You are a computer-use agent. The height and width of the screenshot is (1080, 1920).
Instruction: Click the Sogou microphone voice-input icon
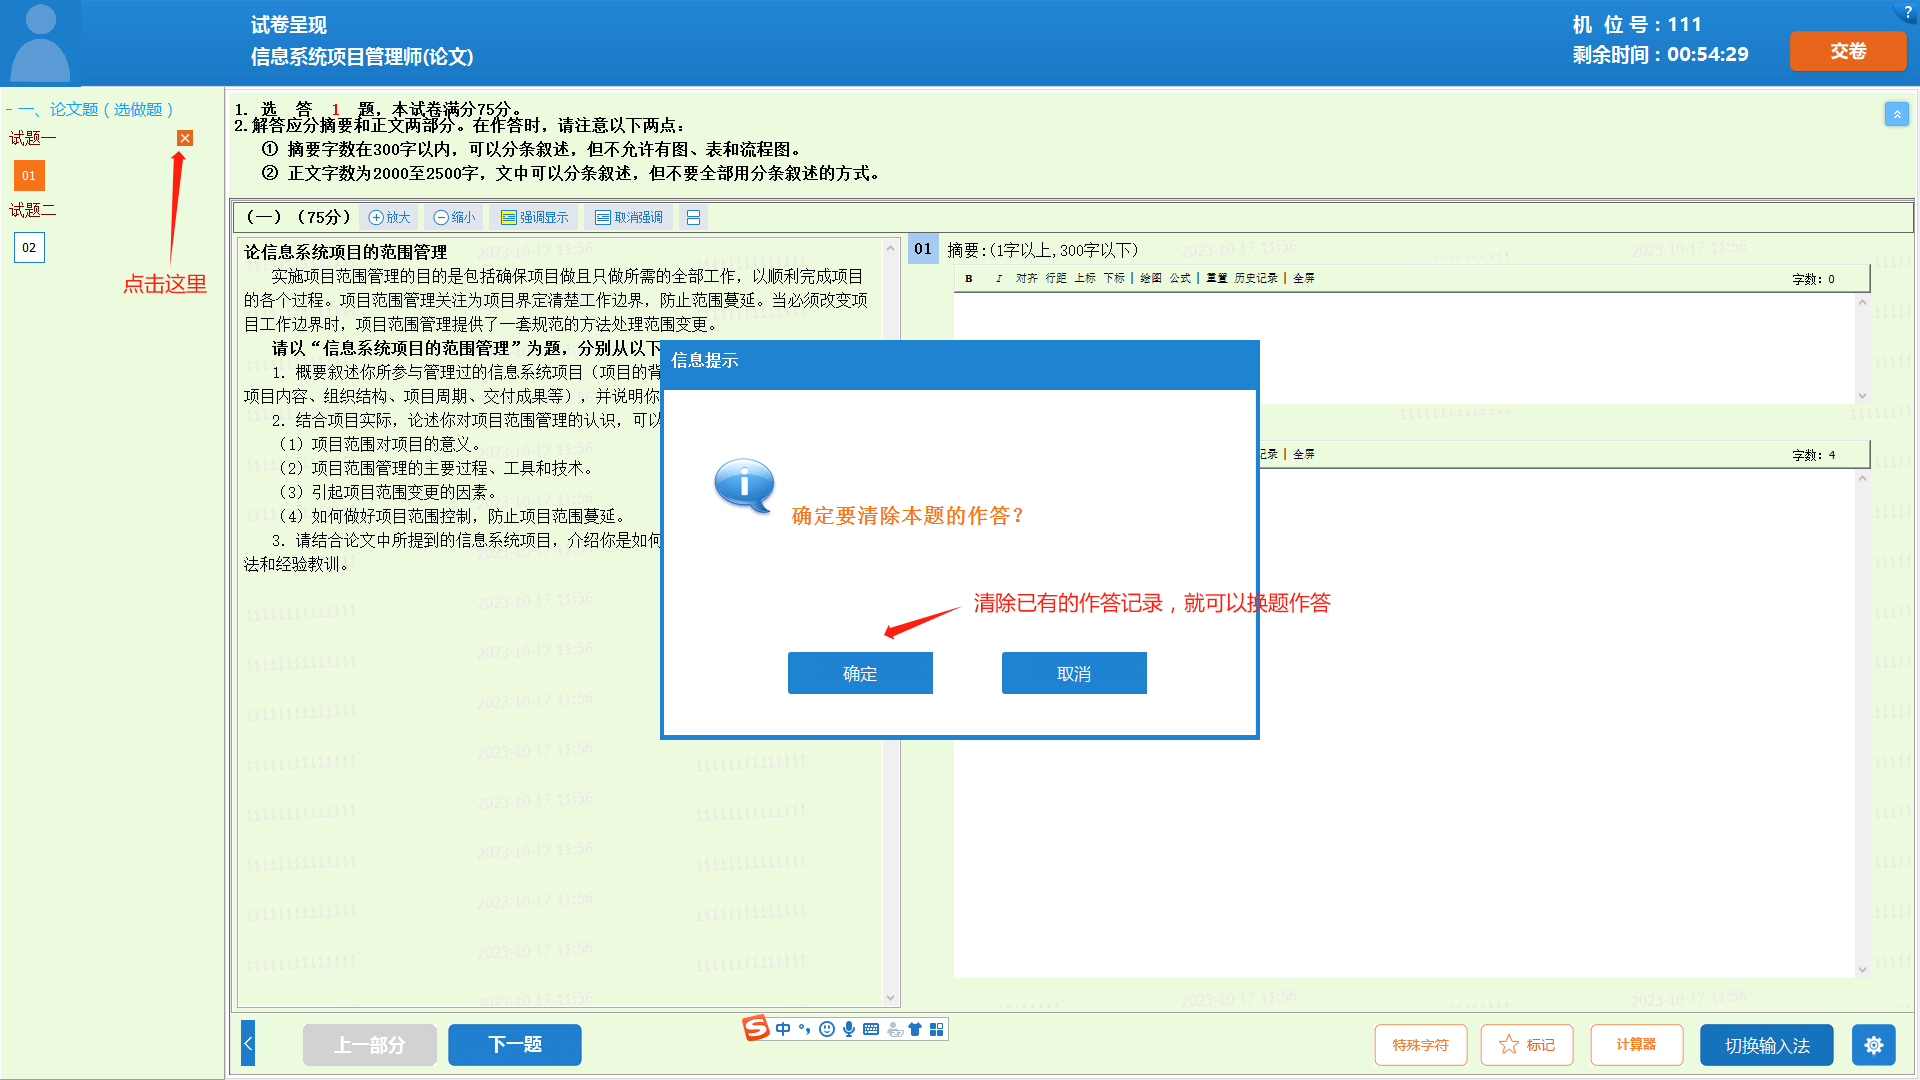[849, 1029]
